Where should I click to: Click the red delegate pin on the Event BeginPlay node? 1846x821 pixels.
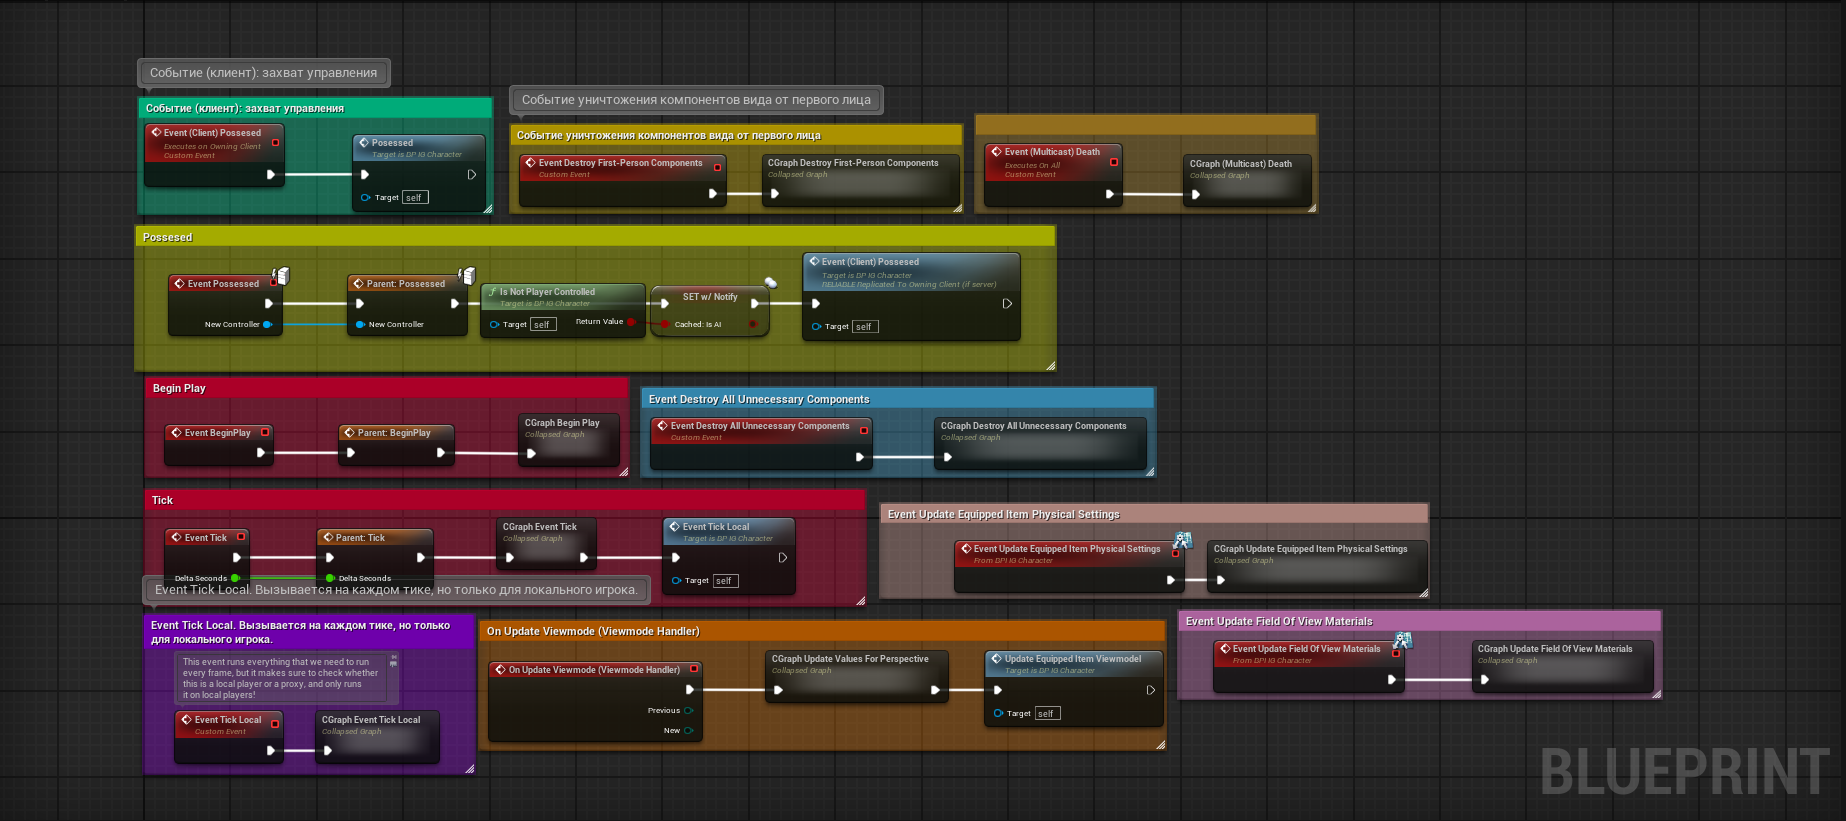pyautogui.click(x=265, y=432)
